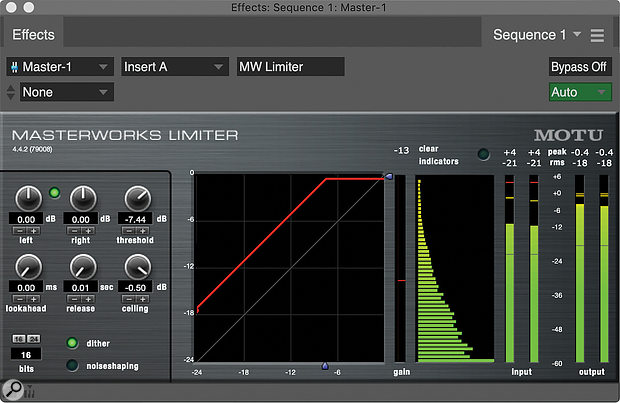Open the Effects window hamburger menu
620x403 pixels.
click(x=597, y=35)
